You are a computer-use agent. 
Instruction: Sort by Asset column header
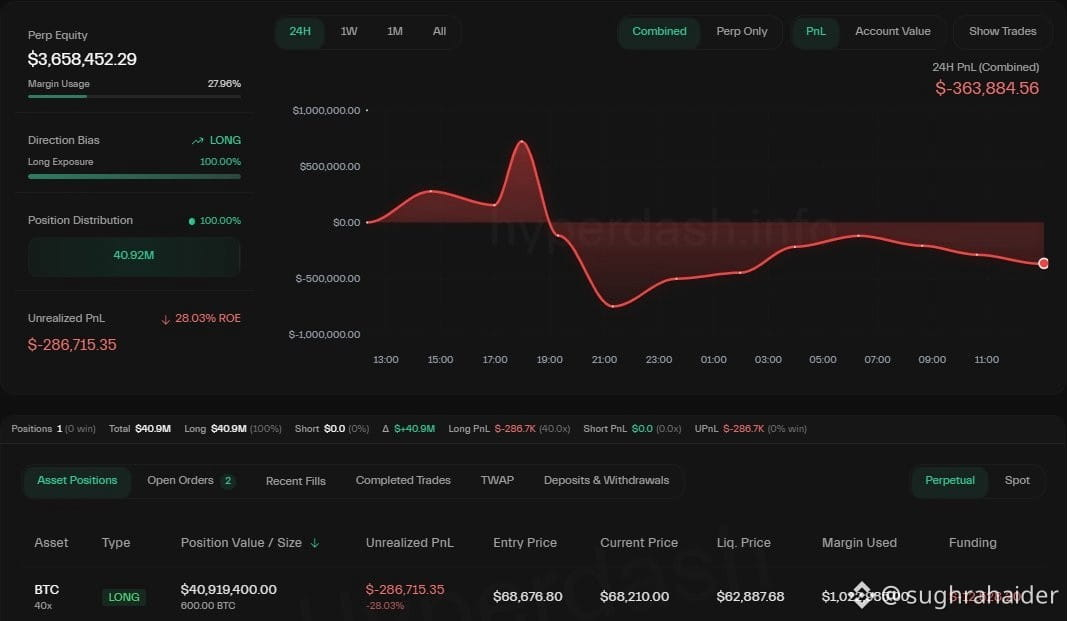51,543
